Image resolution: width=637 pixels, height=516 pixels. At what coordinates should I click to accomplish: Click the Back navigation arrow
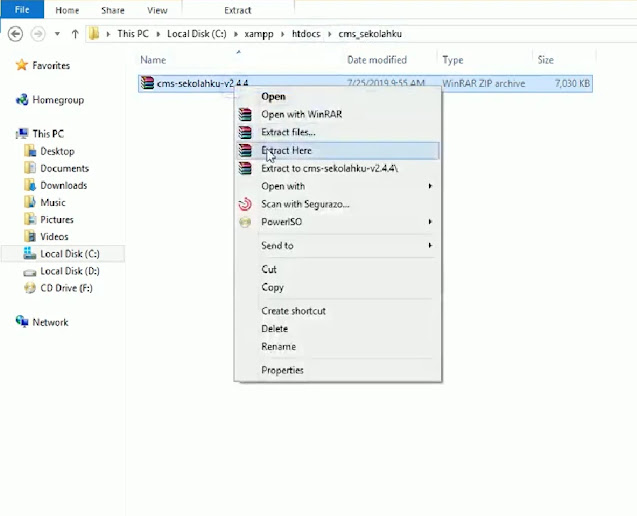15,34
